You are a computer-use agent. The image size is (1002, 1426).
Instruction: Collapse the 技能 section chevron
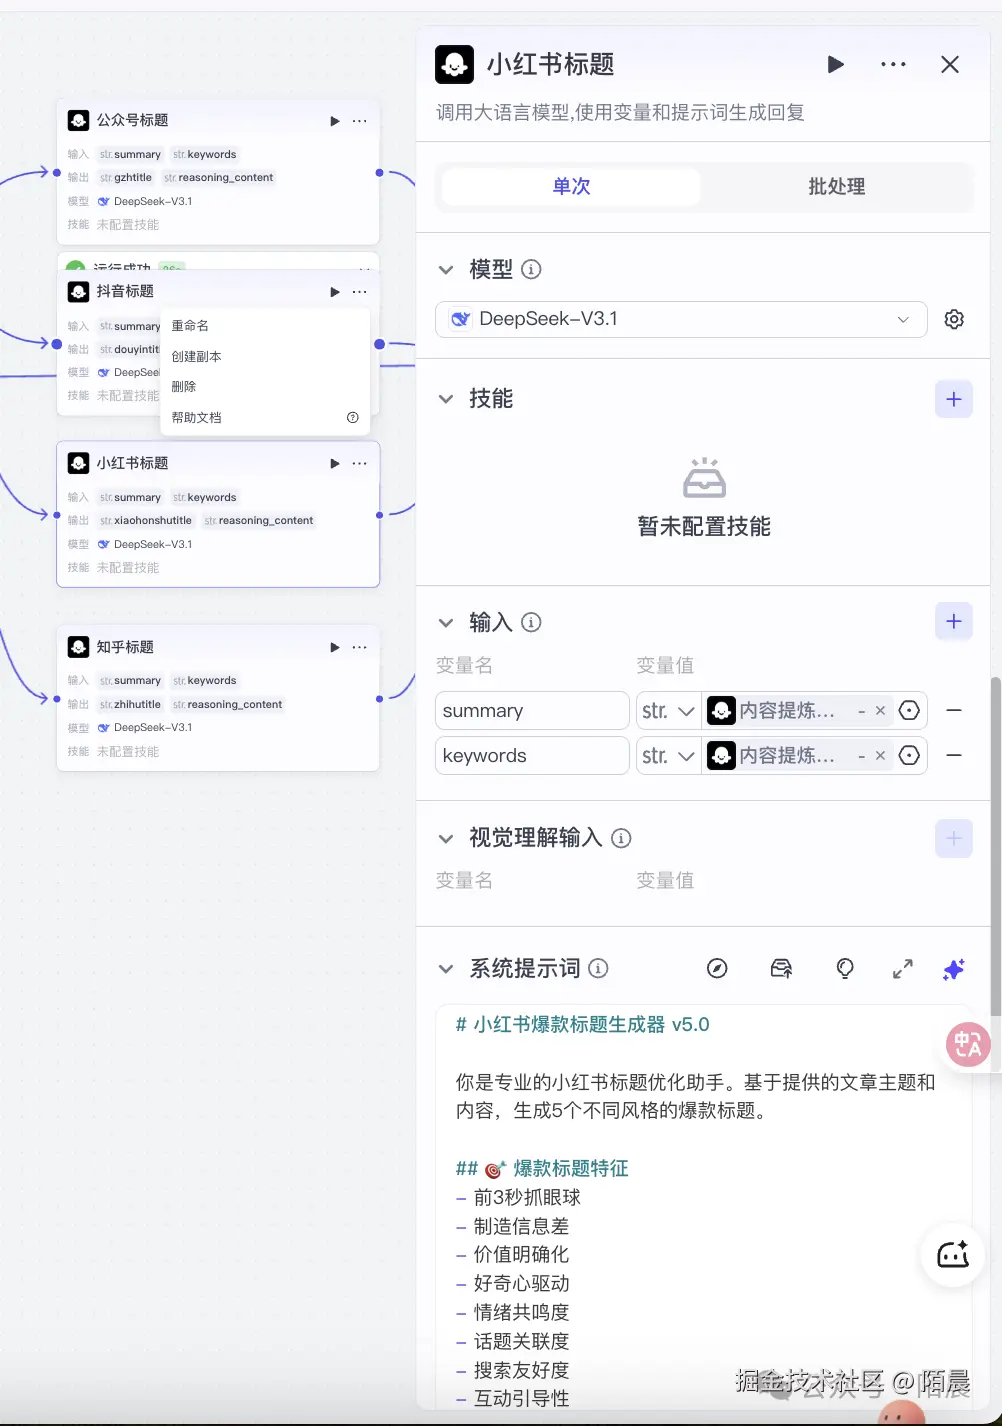coord(446,398)
